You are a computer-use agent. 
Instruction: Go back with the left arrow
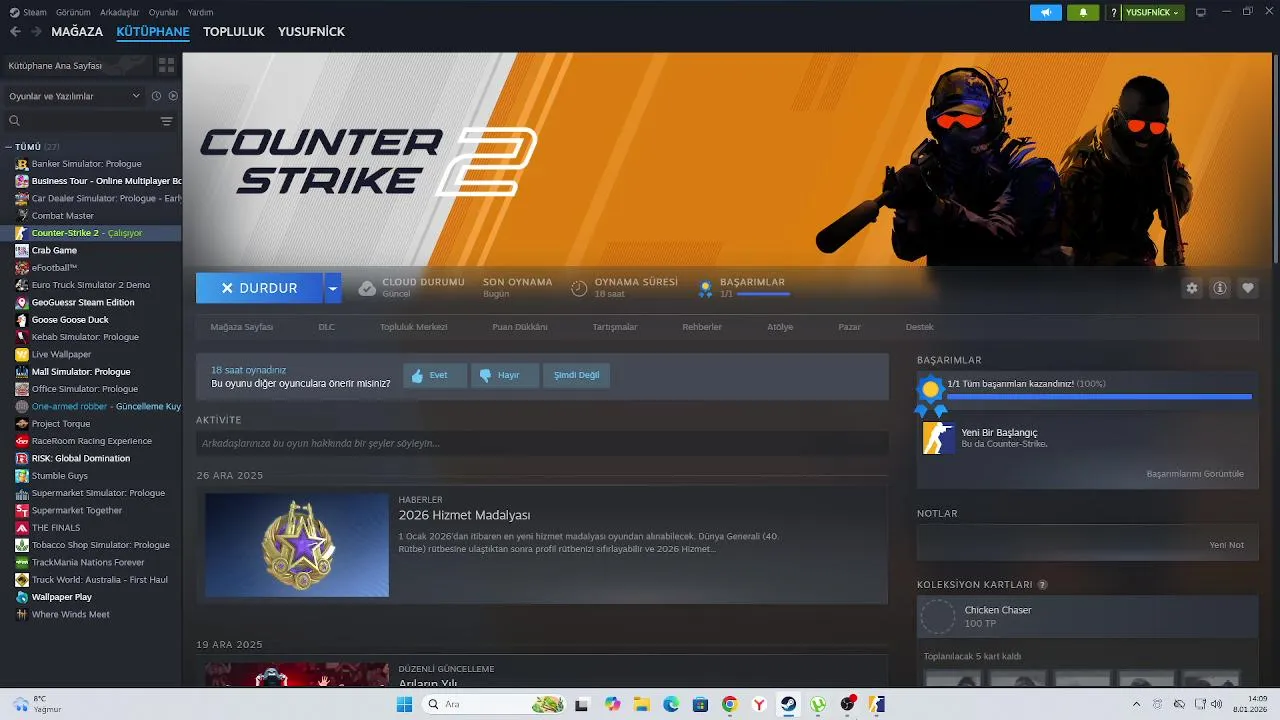(15, 31)
